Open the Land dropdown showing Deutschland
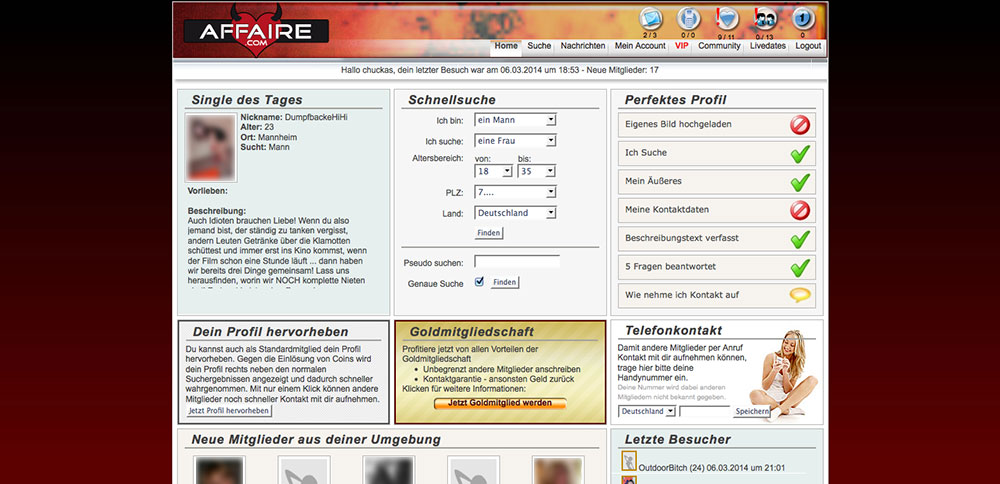The image size is (1000, 484). 515,213
